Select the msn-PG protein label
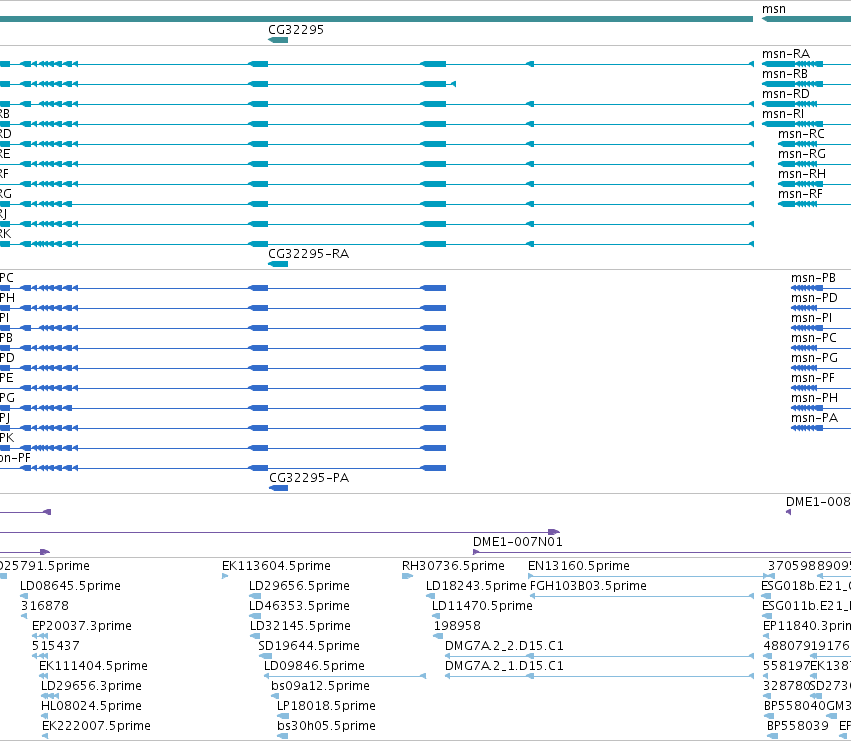 tap(814, 358)
